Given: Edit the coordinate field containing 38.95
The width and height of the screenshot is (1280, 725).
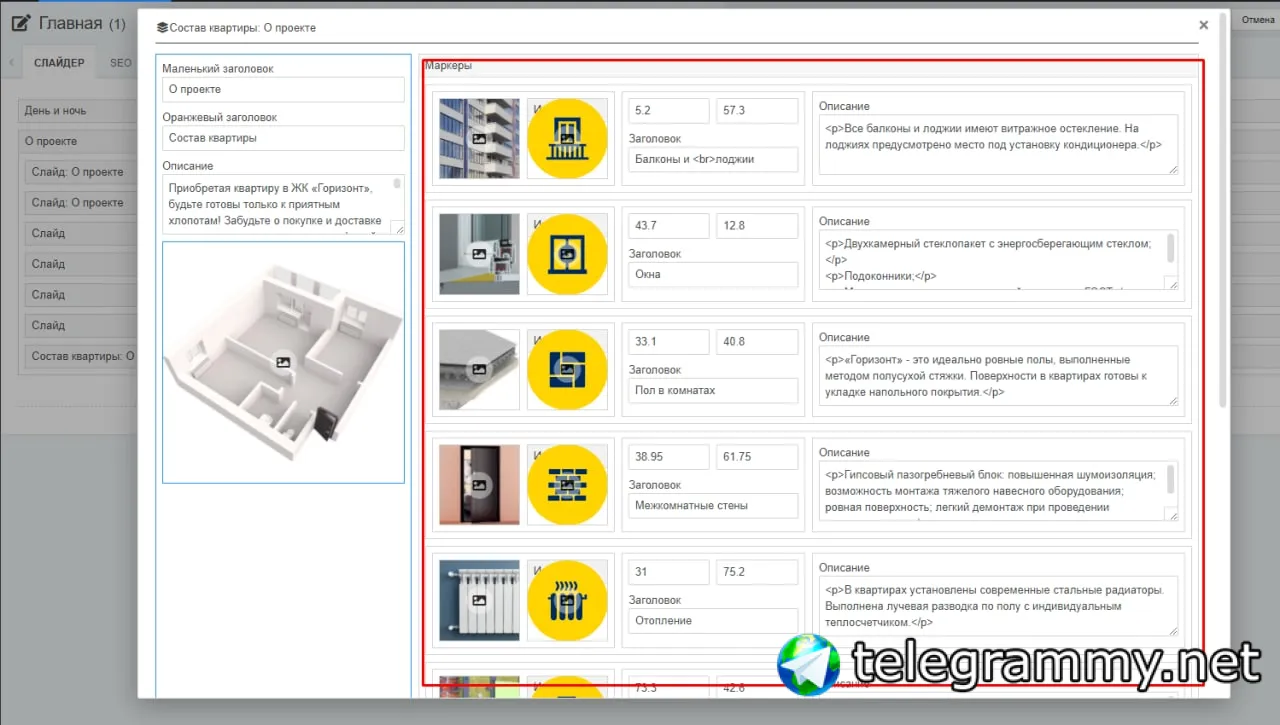Looking at the screenshot, I should coord(668,457).
